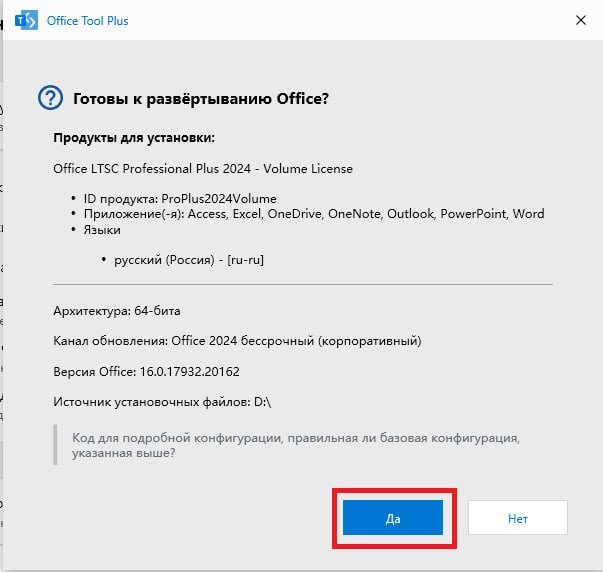
Task: Click the Приложение(-я) applications list line
Action: [314, 214]
